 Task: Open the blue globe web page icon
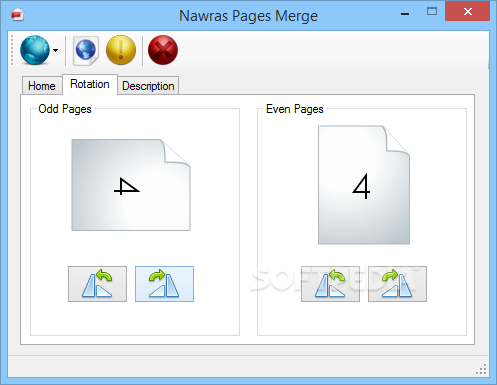86,50
